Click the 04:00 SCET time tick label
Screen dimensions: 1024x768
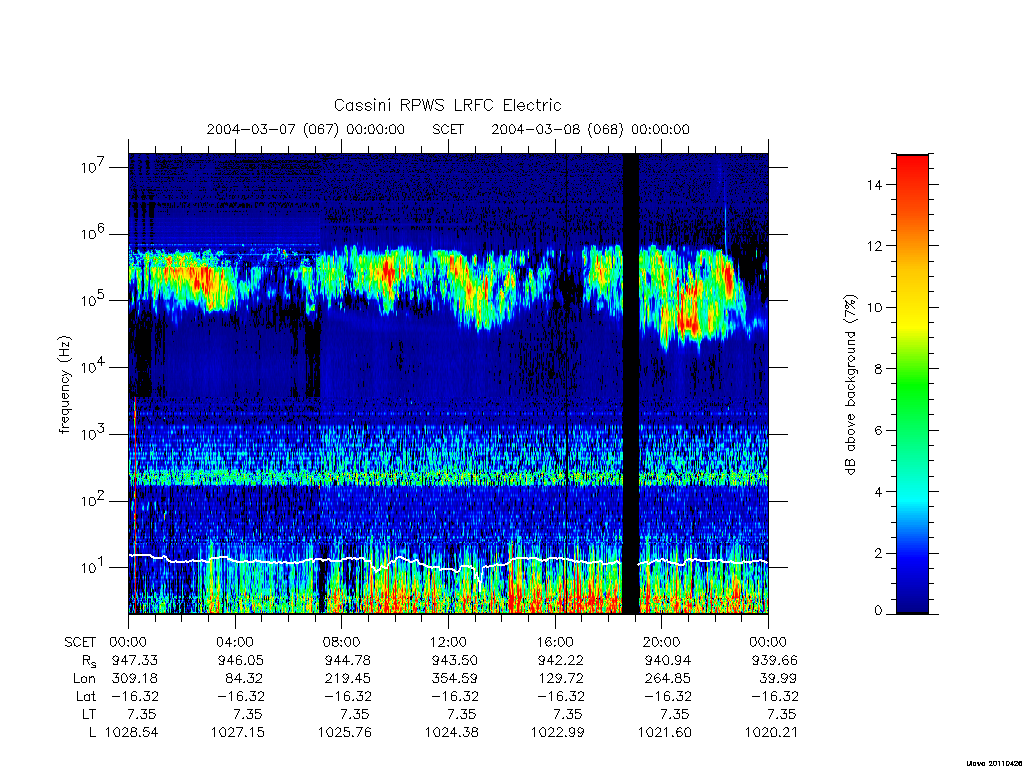point(235,642)
